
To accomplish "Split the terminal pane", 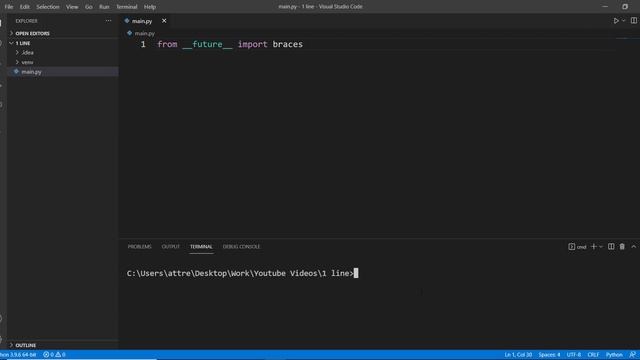I will (611, 247).
